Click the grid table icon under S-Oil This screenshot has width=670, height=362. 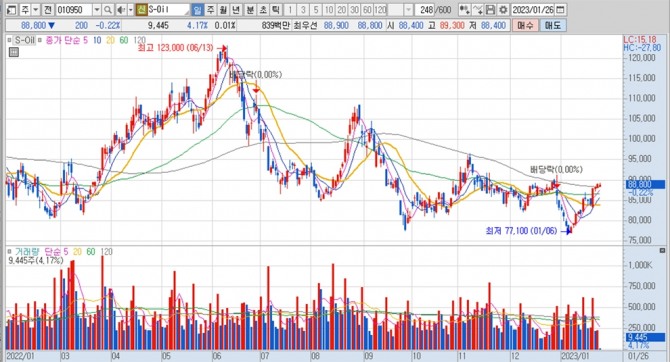(14, 53)
